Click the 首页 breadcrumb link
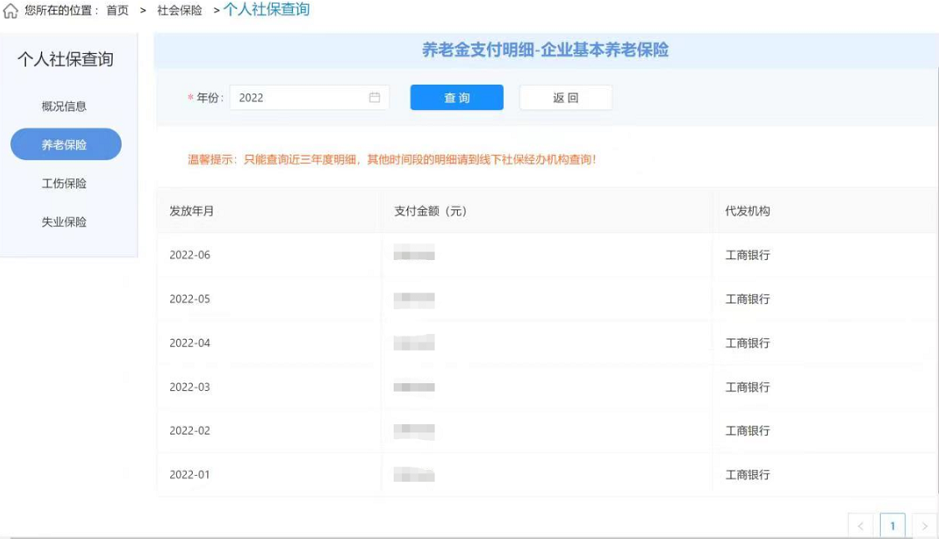 point(117,11)
